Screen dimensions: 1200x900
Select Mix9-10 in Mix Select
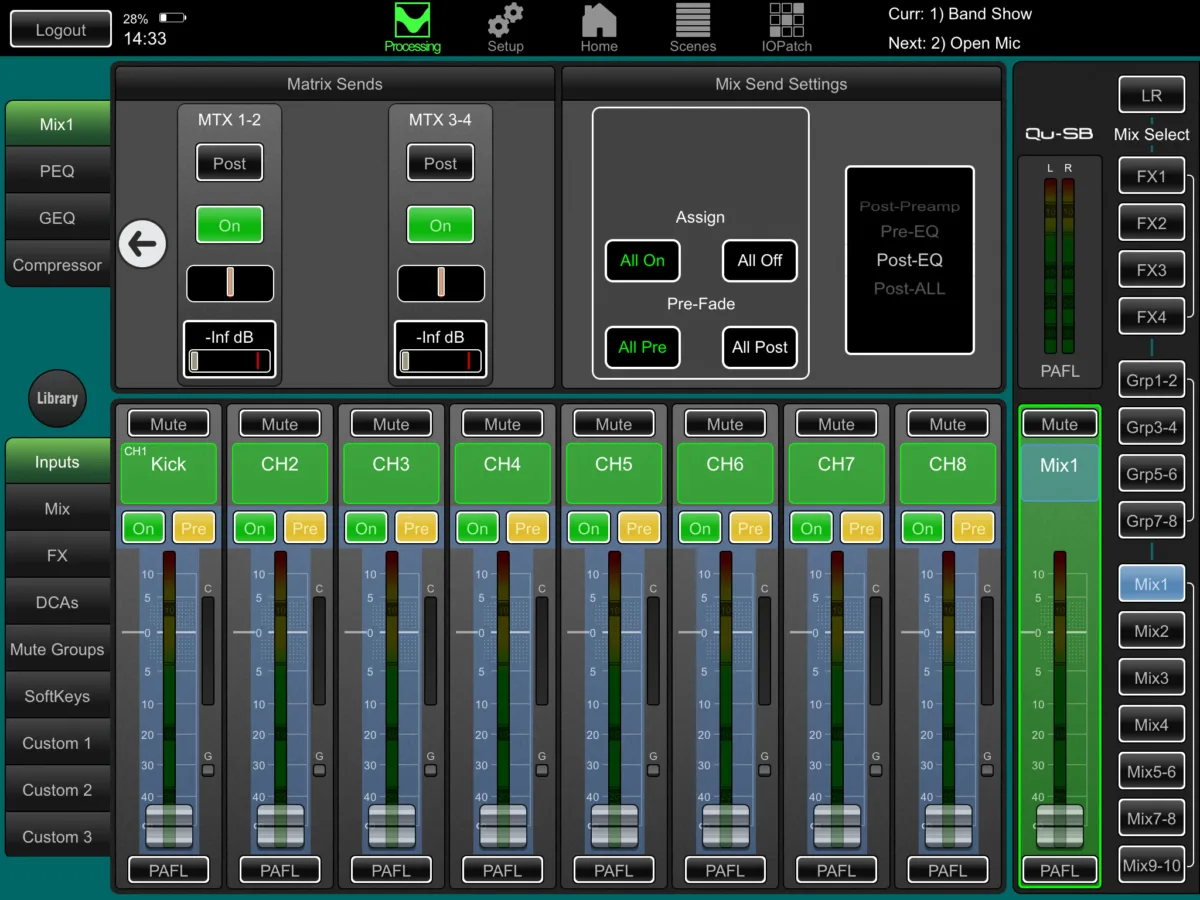tap(1151, 866)
